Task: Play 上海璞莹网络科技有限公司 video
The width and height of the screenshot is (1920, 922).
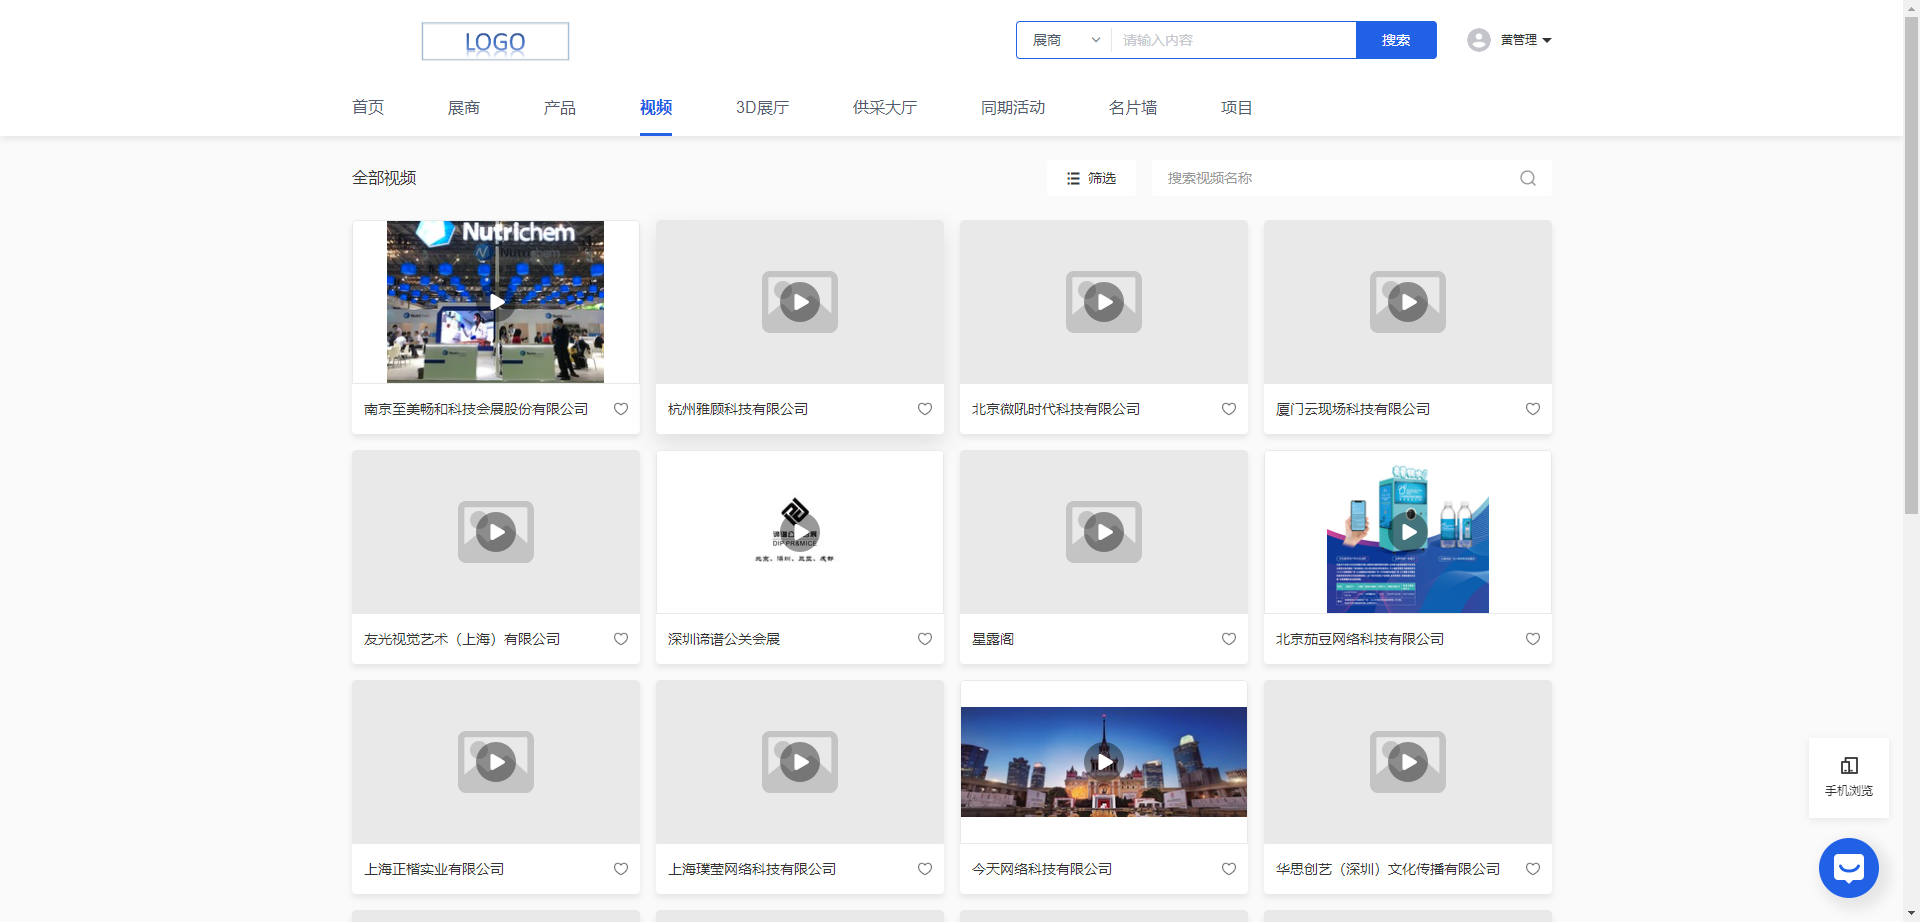Action: pos(800,762)
